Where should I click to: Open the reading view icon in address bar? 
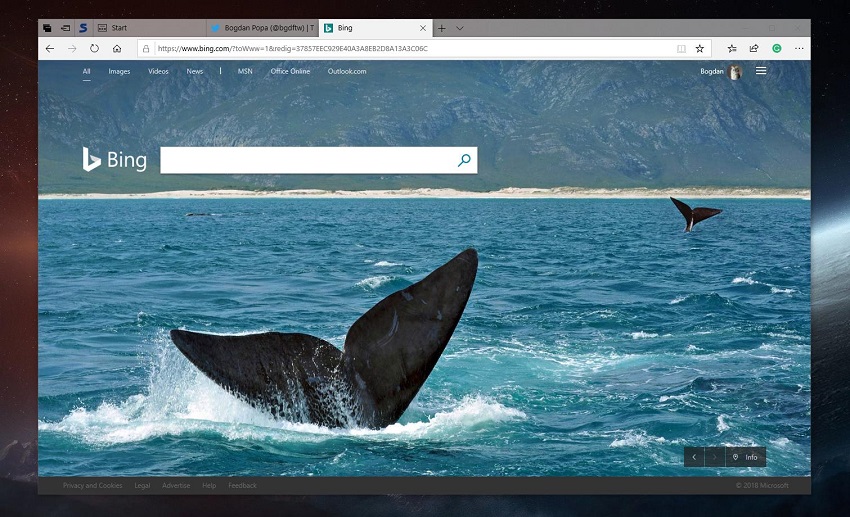click(x=681, y=48)
